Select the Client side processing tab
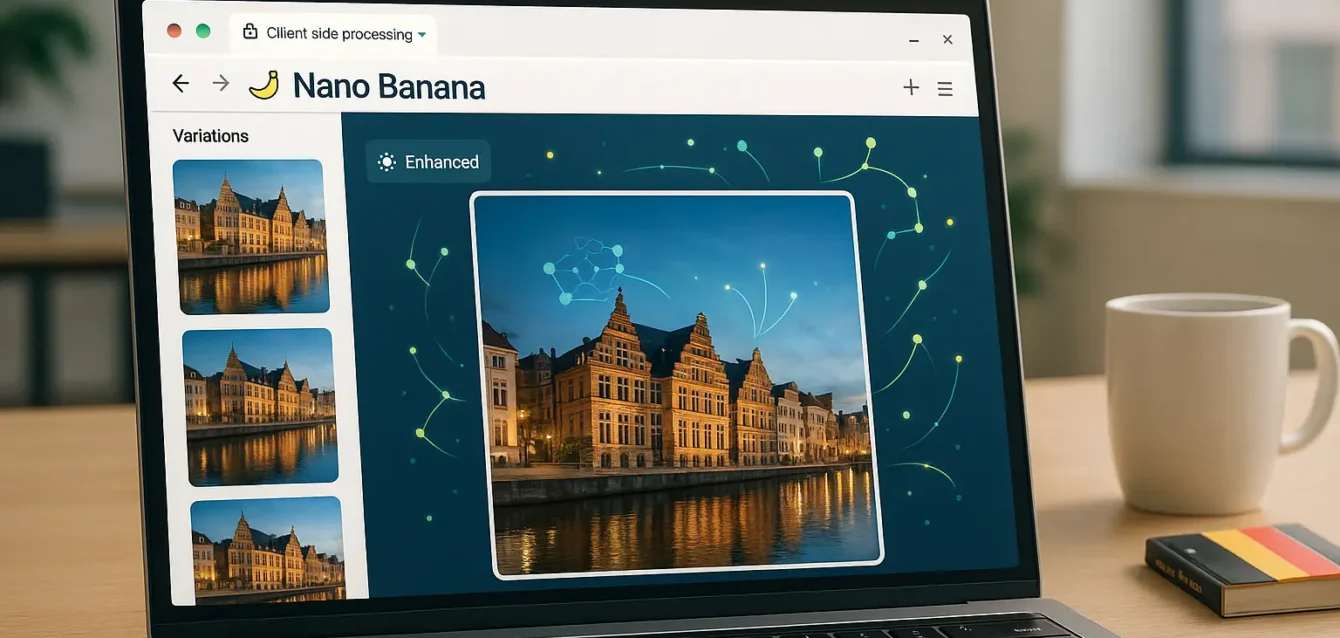 click(338, 33)
